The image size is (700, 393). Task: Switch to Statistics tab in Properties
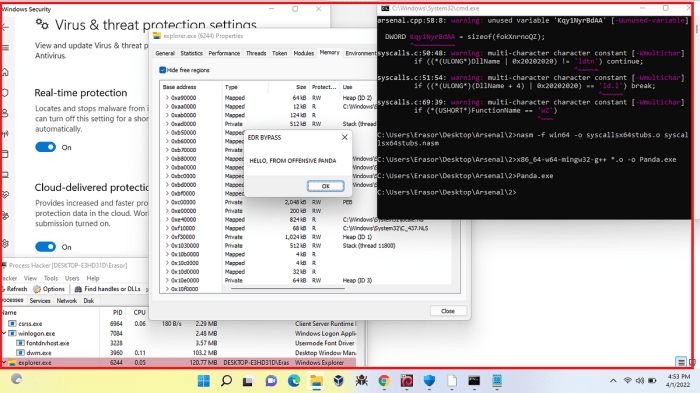pyautogui.click(x=192, y=53)
